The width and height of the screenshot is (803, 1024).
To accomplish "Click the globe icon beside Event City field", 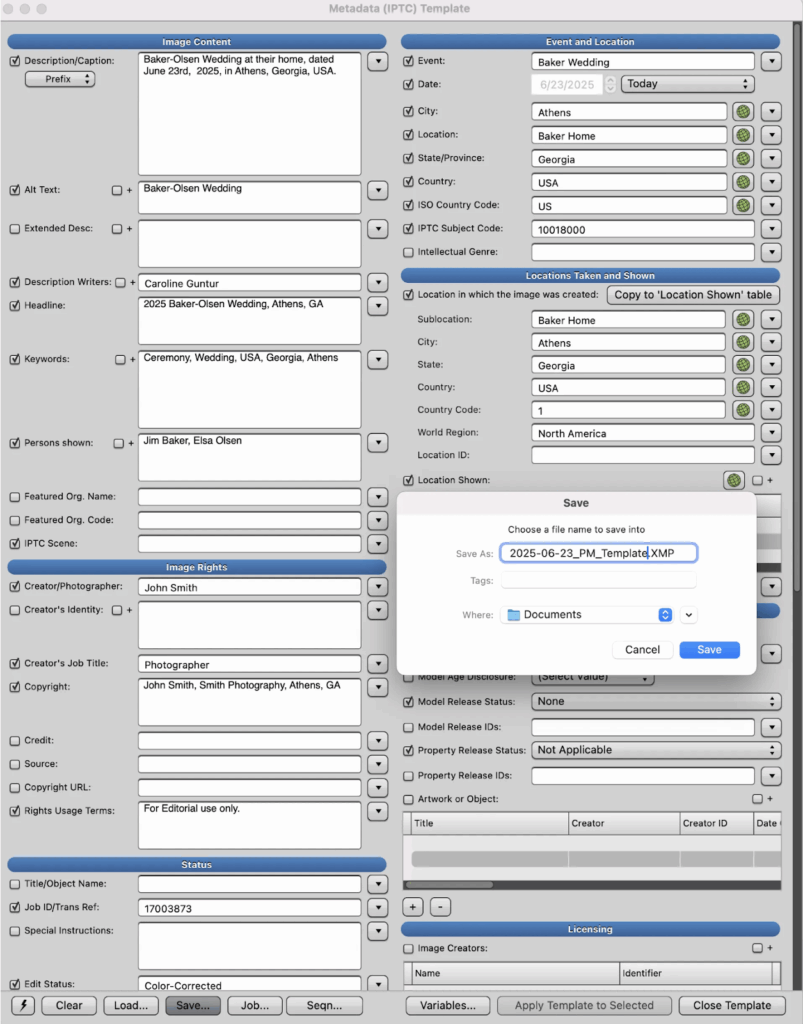I will pyautogui.click(x=743, y=112).
